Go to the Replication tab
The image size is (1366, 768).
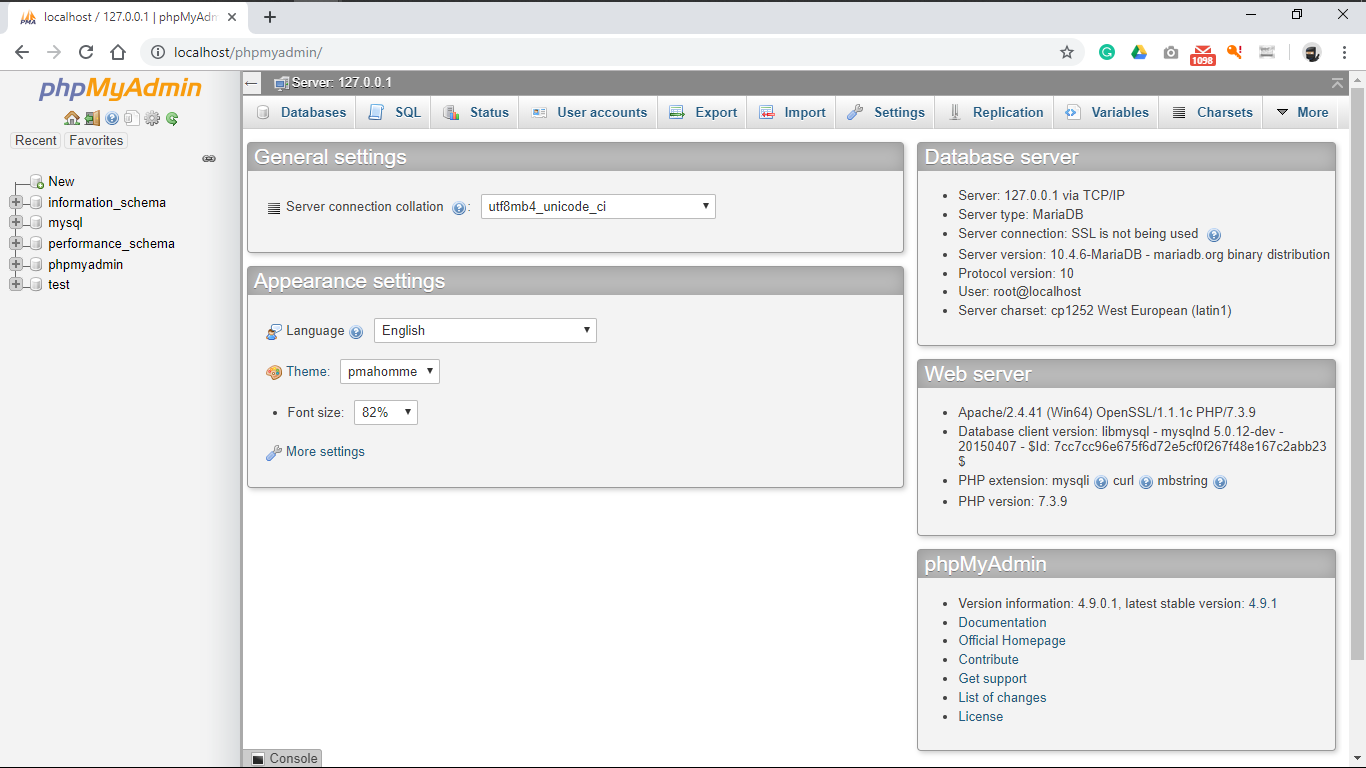[994, 113]
